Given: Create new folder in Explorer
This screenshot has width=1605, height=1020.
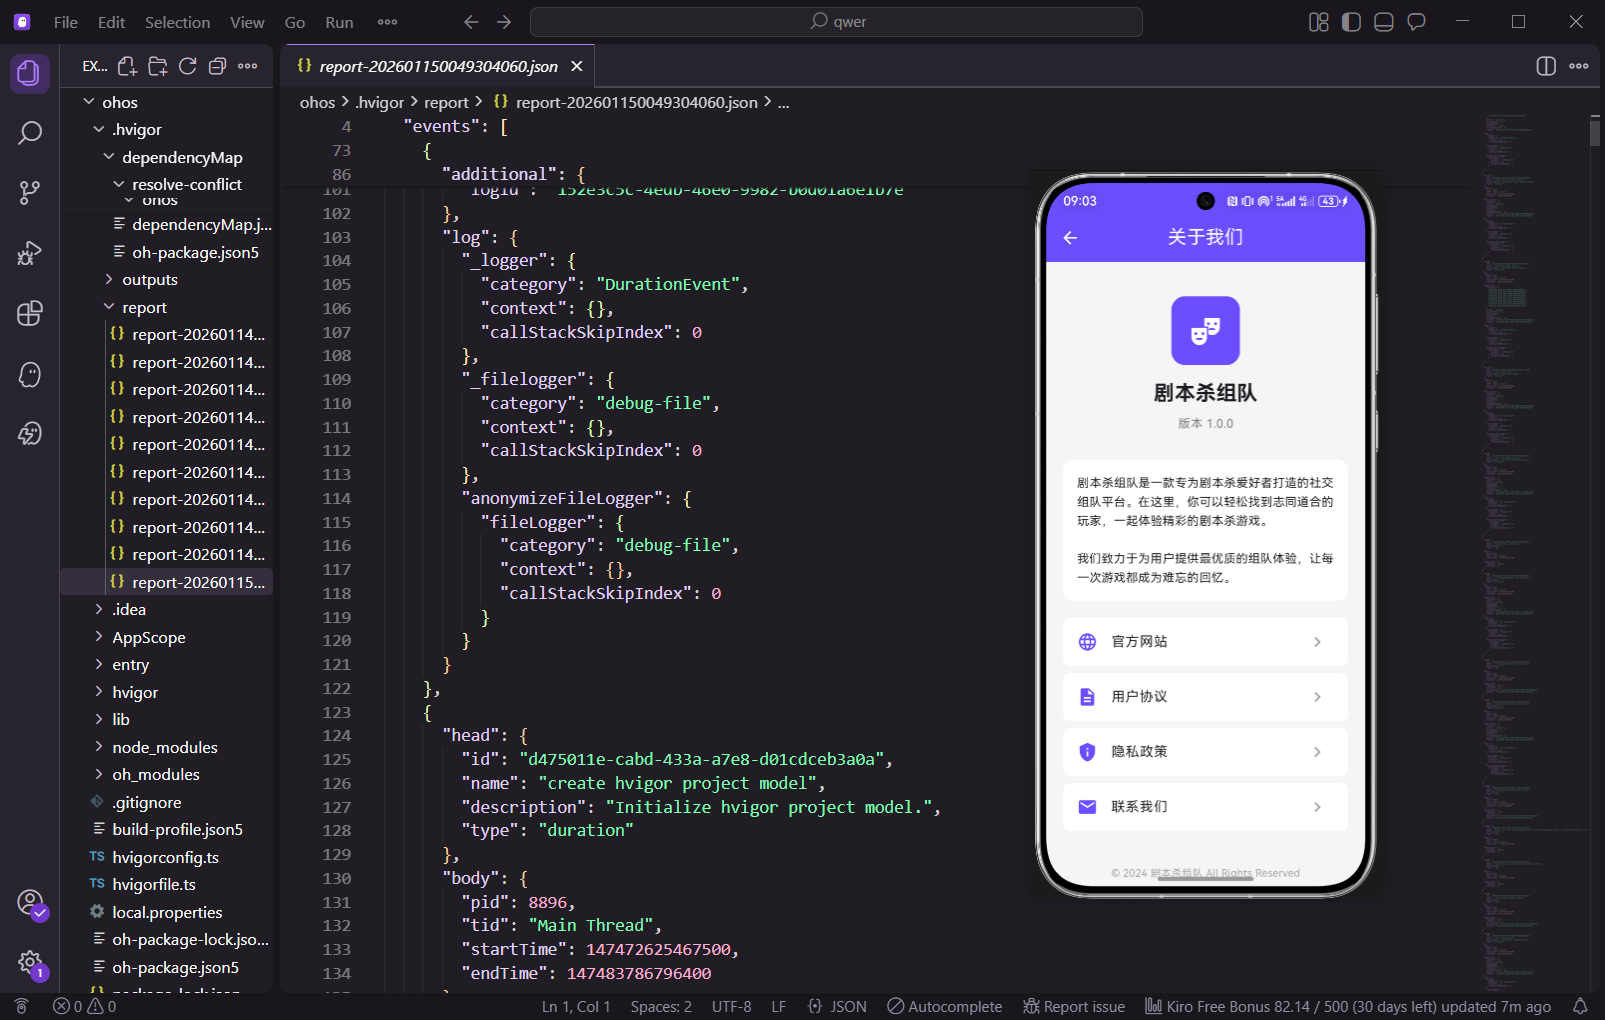Looking at the screenshot, I should (x=157, y=66).
